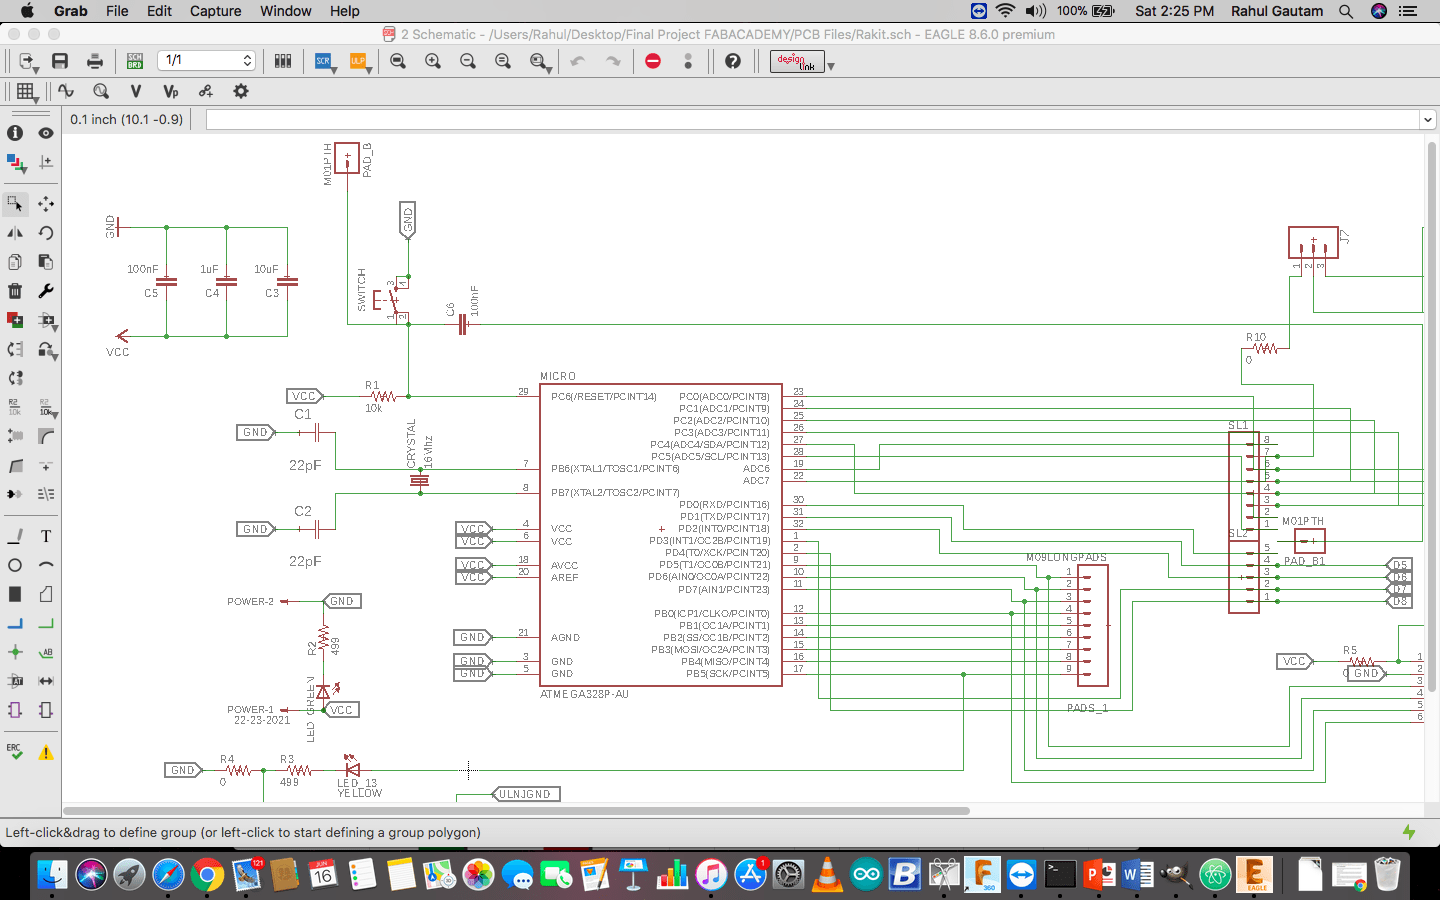1440x900 pixels.
Task: Run a script with SCR icon
Action: (x=323, y=61)
